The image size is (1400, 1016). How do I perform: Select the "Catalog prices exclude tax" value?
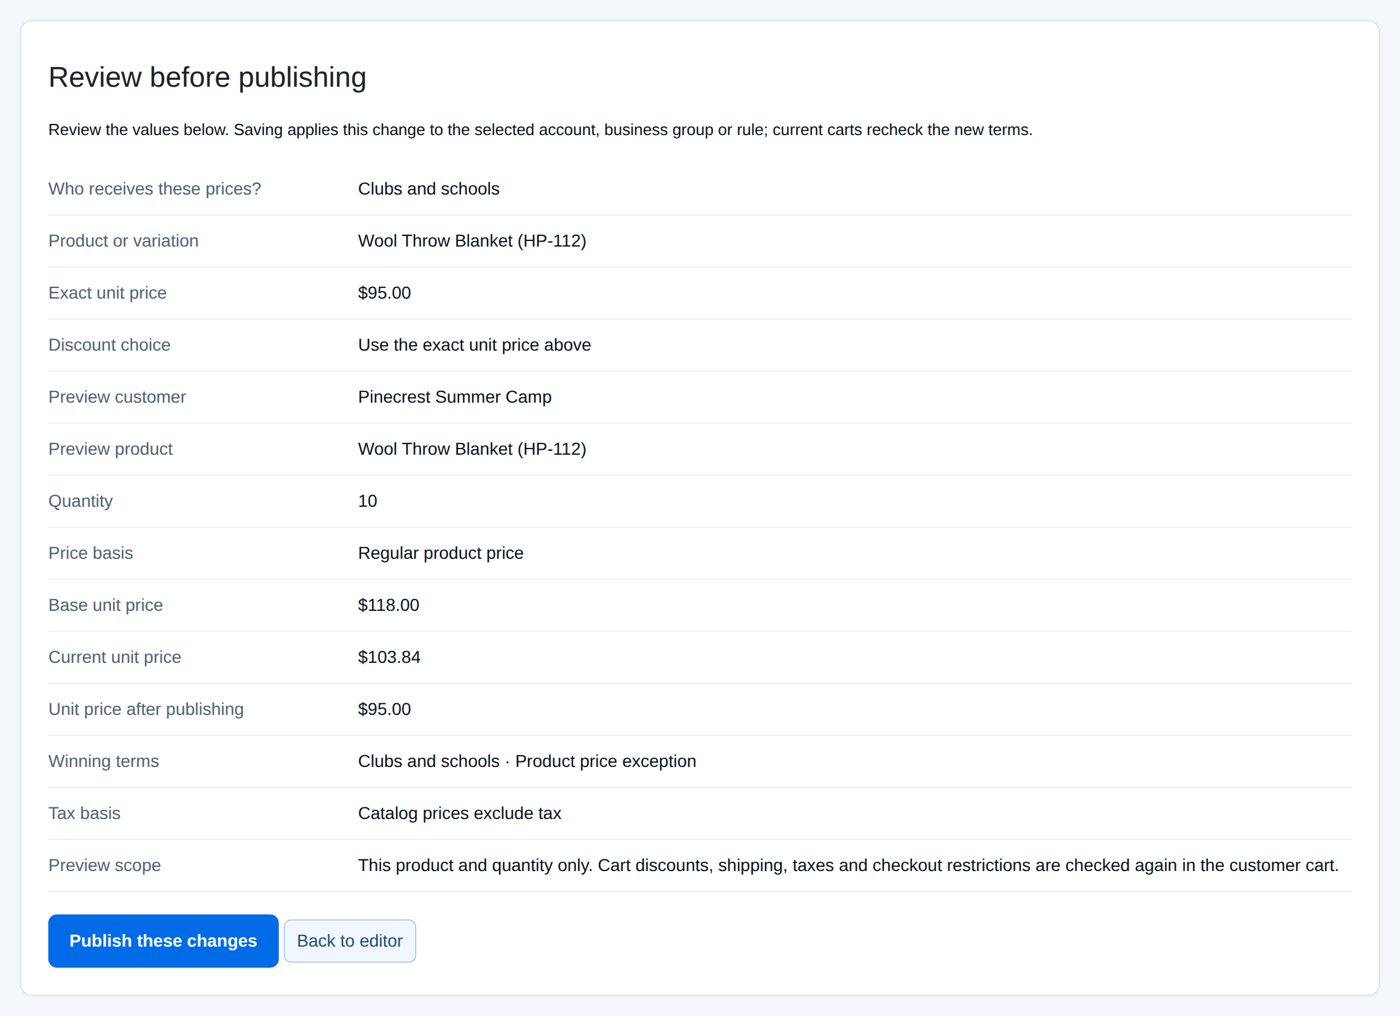coord(460,813)
